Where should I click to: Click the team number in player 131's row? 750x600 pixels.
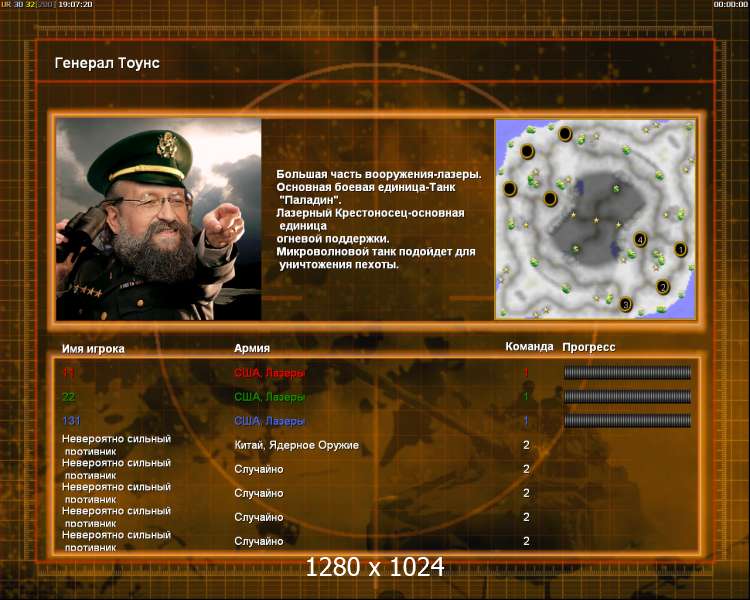tap(526, 421)
